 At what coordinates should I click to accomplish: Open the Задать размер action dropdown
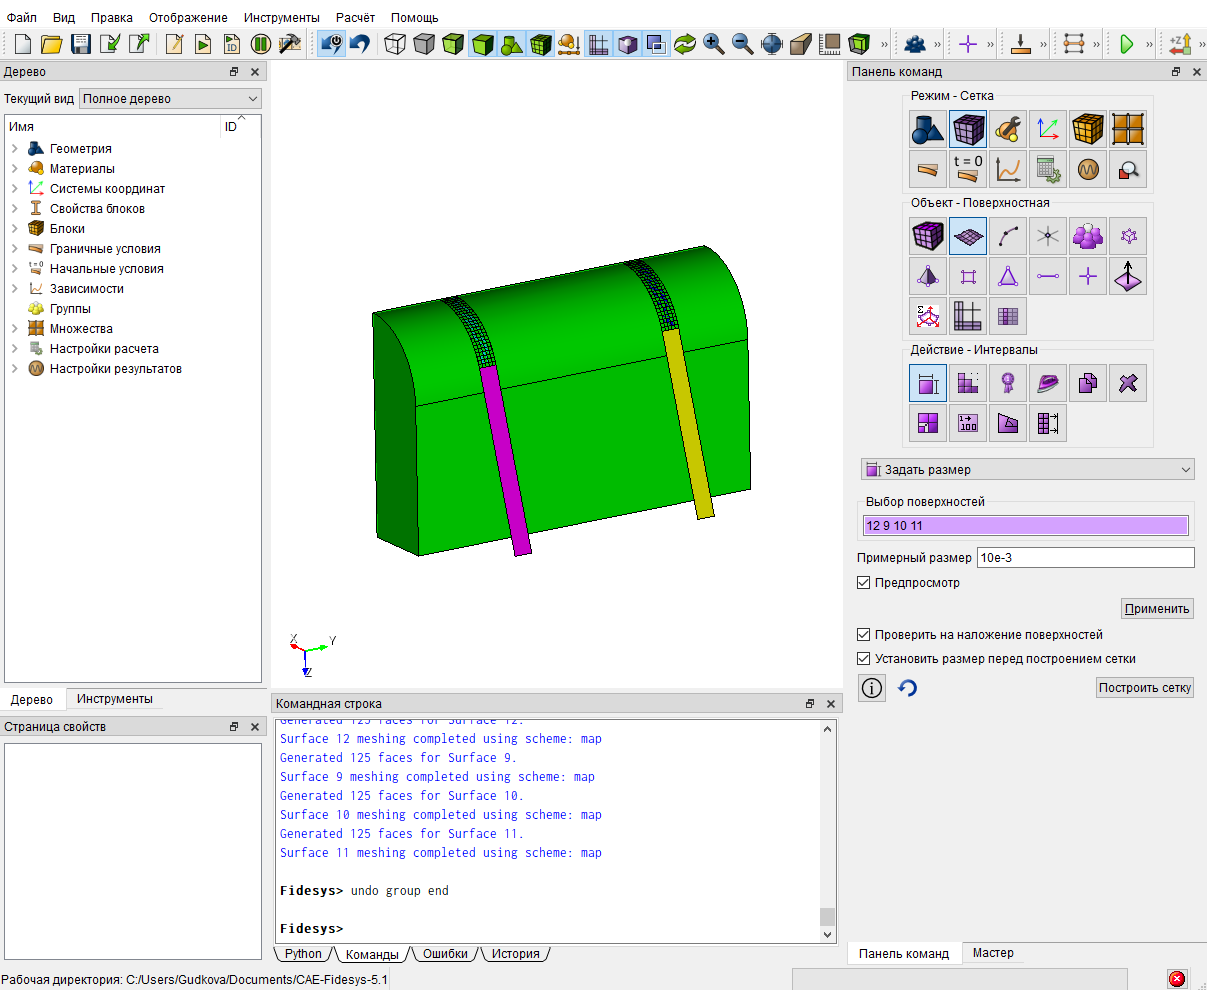1028,470
